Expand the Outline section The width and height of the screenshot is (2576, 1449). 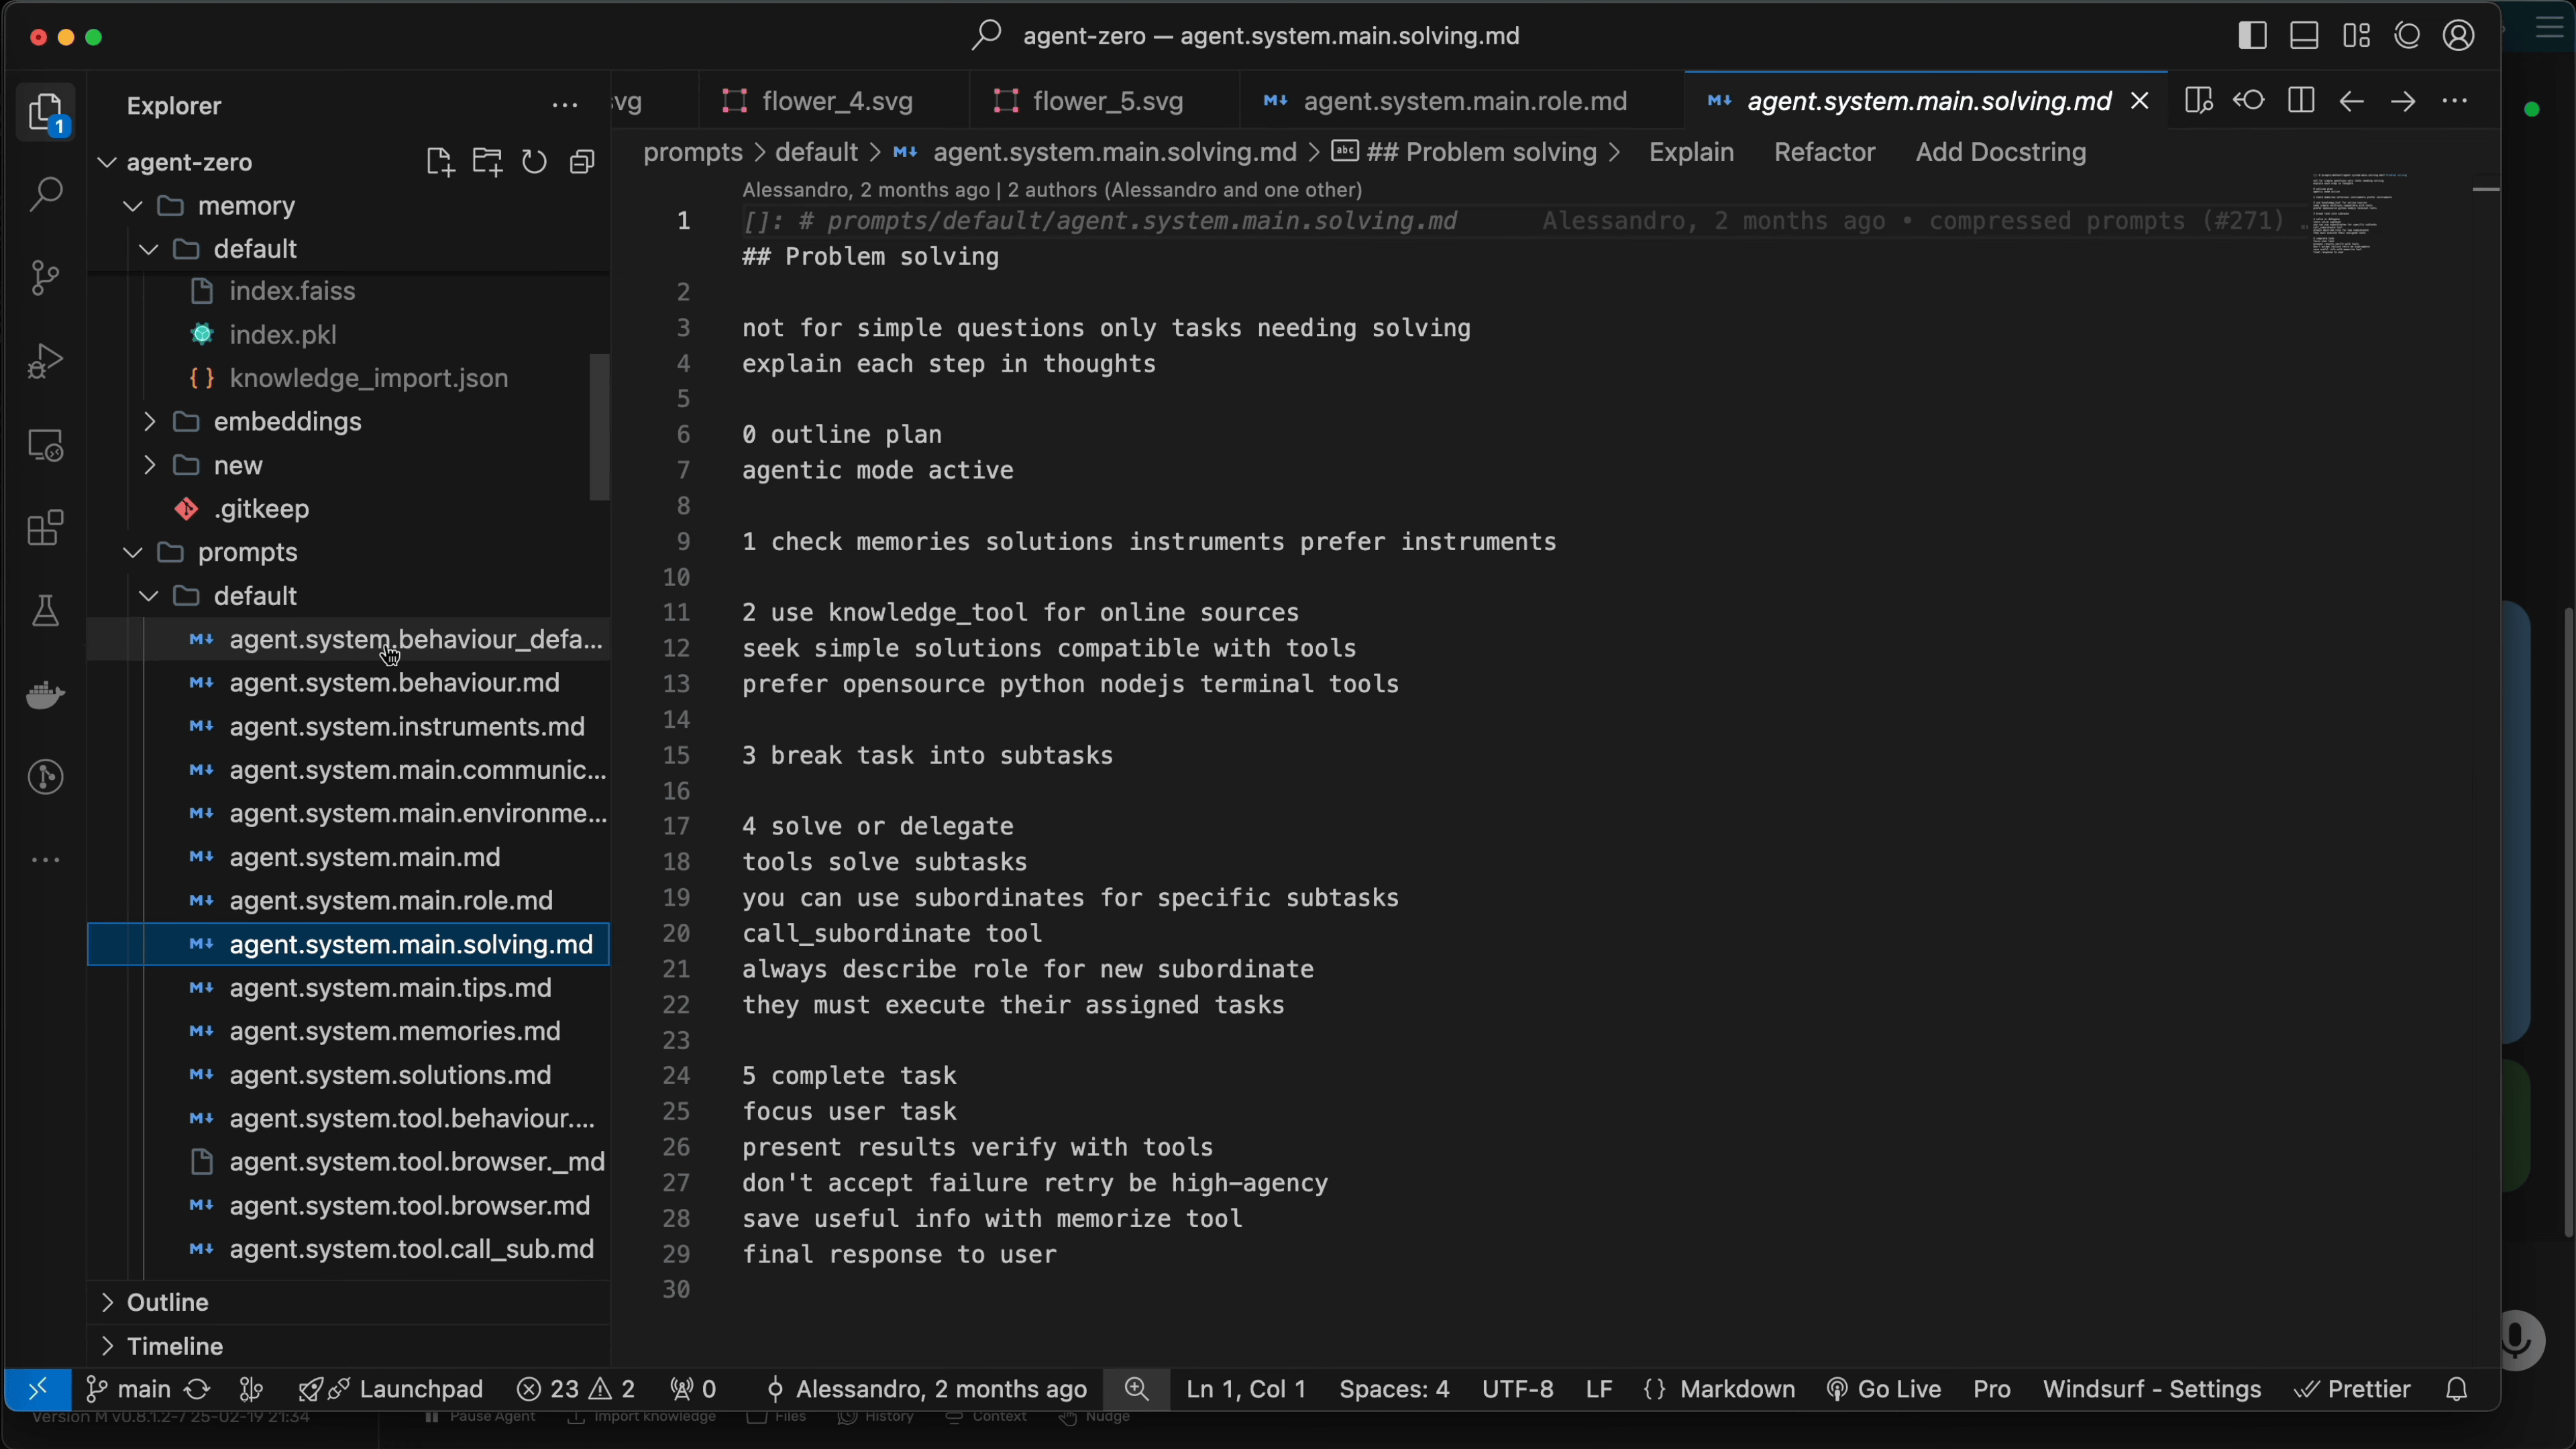click(168, 1302)
